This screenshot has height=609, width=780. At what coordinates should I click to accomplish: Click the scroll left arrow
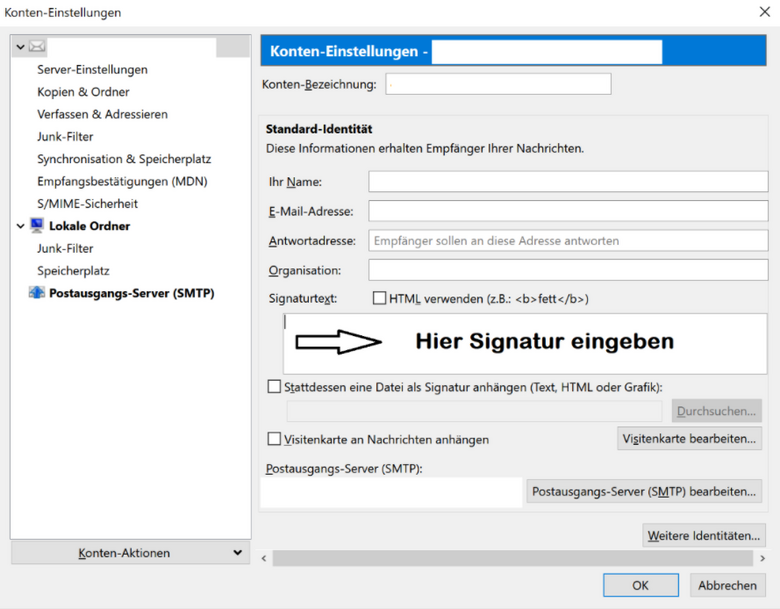264,558
